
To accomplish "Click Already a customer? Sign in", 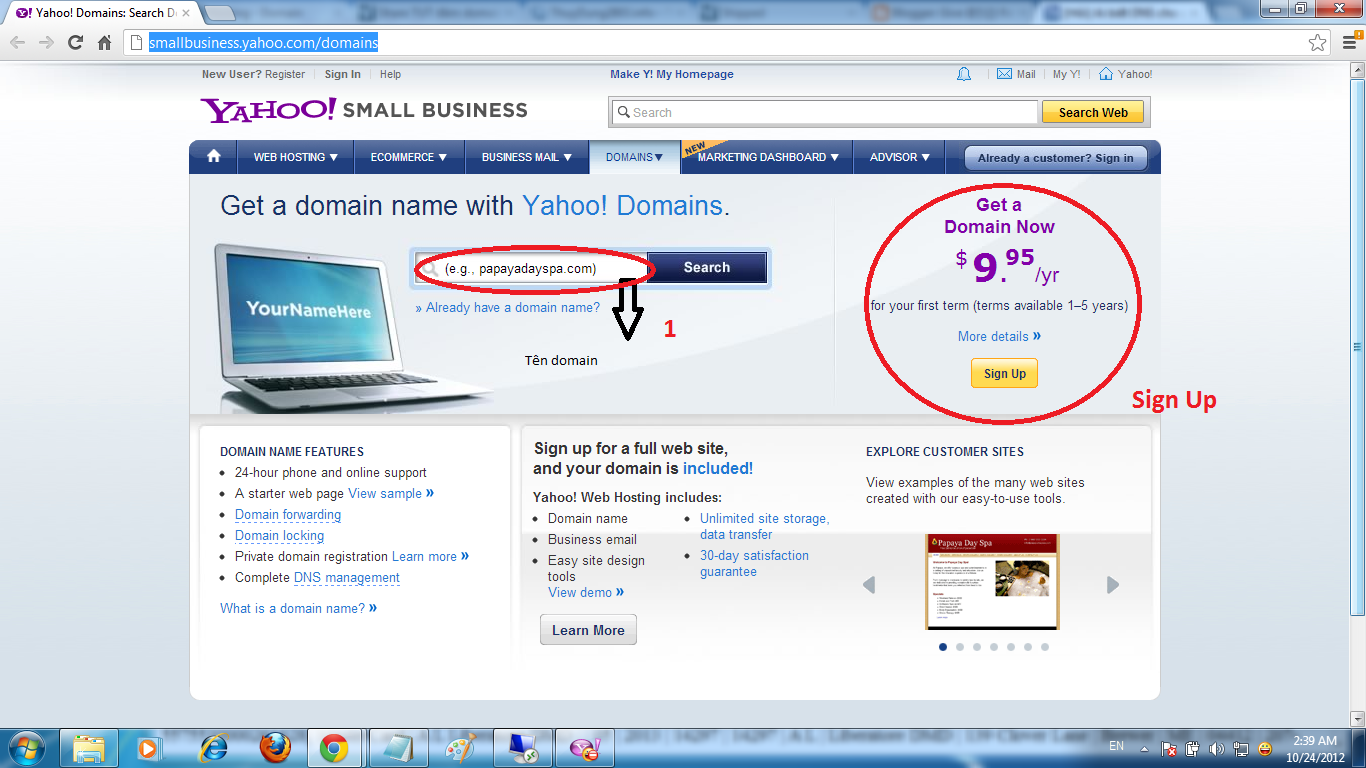I will (1055, 158).
